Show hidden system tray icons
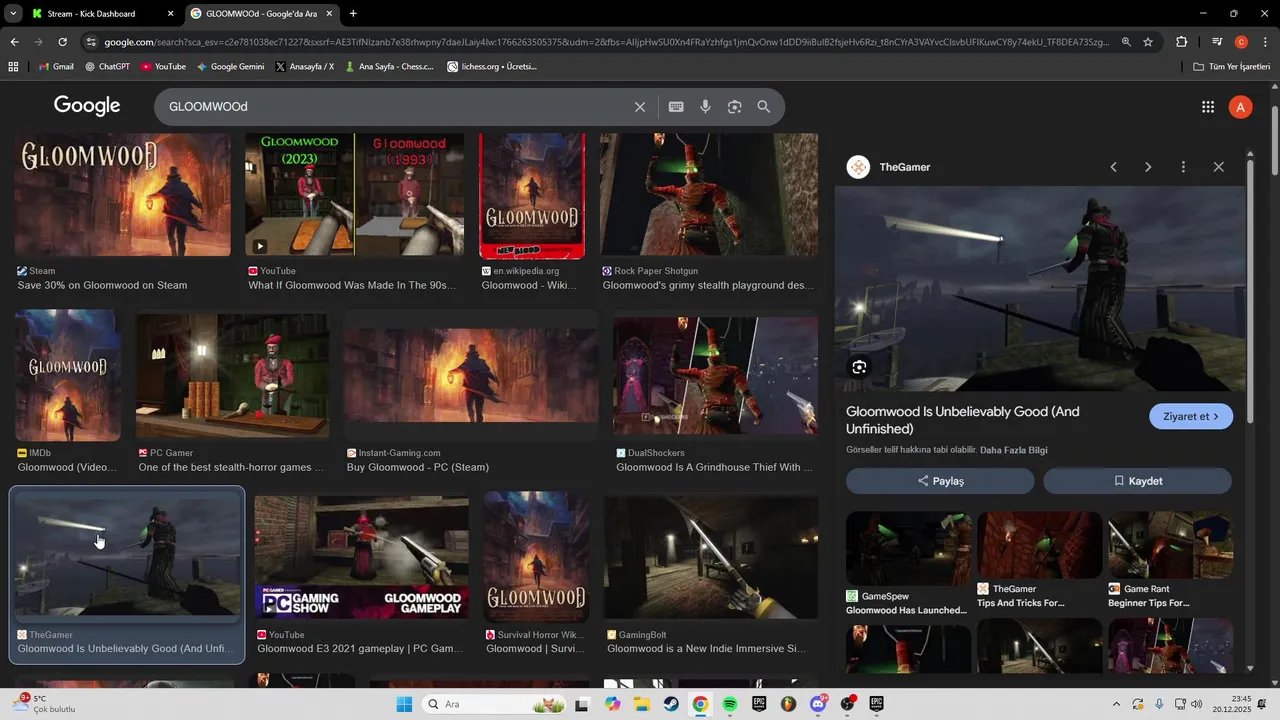 [1116, 704]
